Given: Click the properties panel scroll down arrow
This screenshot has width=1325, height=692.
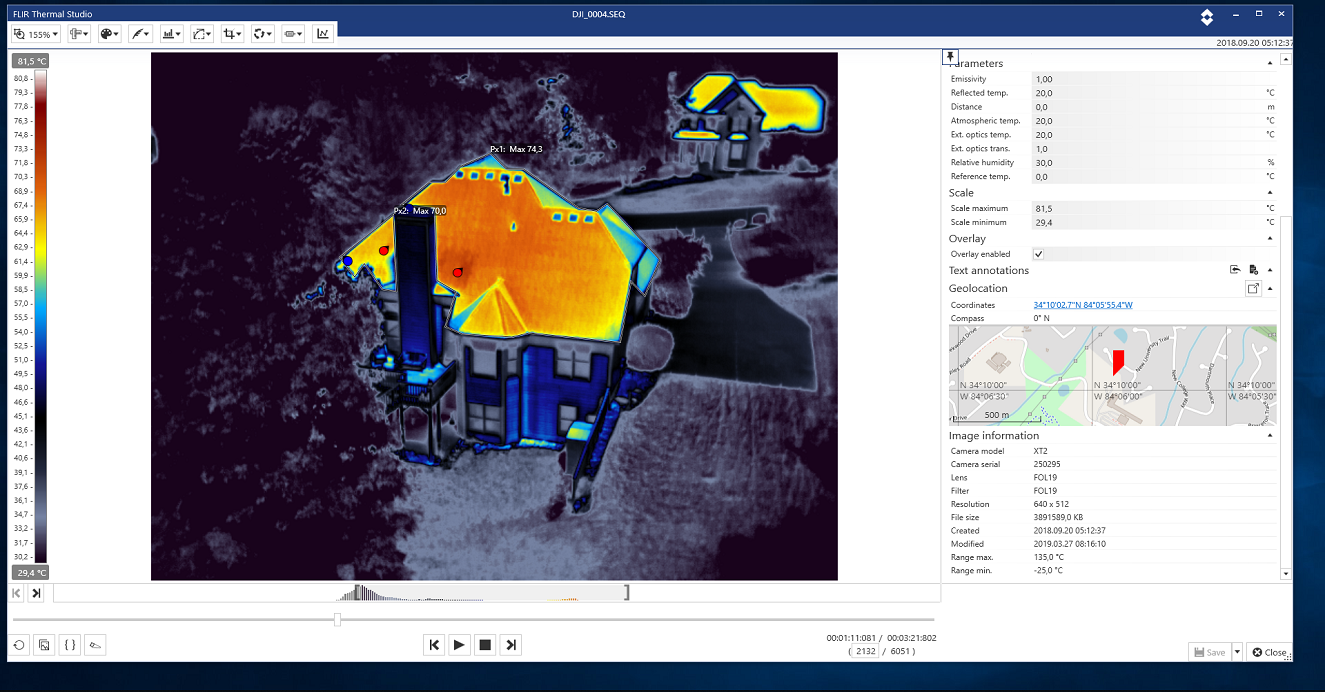Looking at the screenshot, I should pos(1286,574).
